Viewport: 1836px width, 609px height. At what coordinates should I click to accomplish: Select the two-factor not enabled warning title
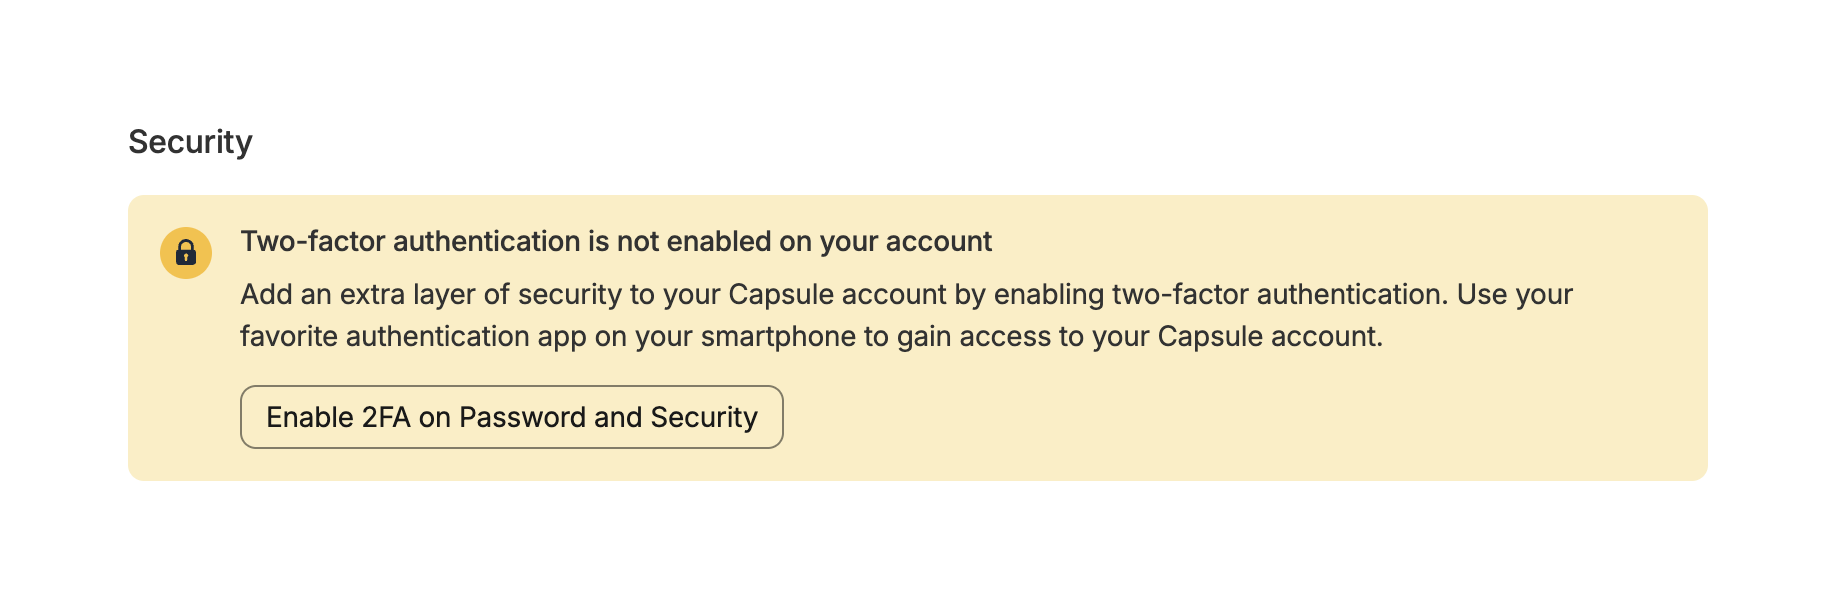point(615,242)
